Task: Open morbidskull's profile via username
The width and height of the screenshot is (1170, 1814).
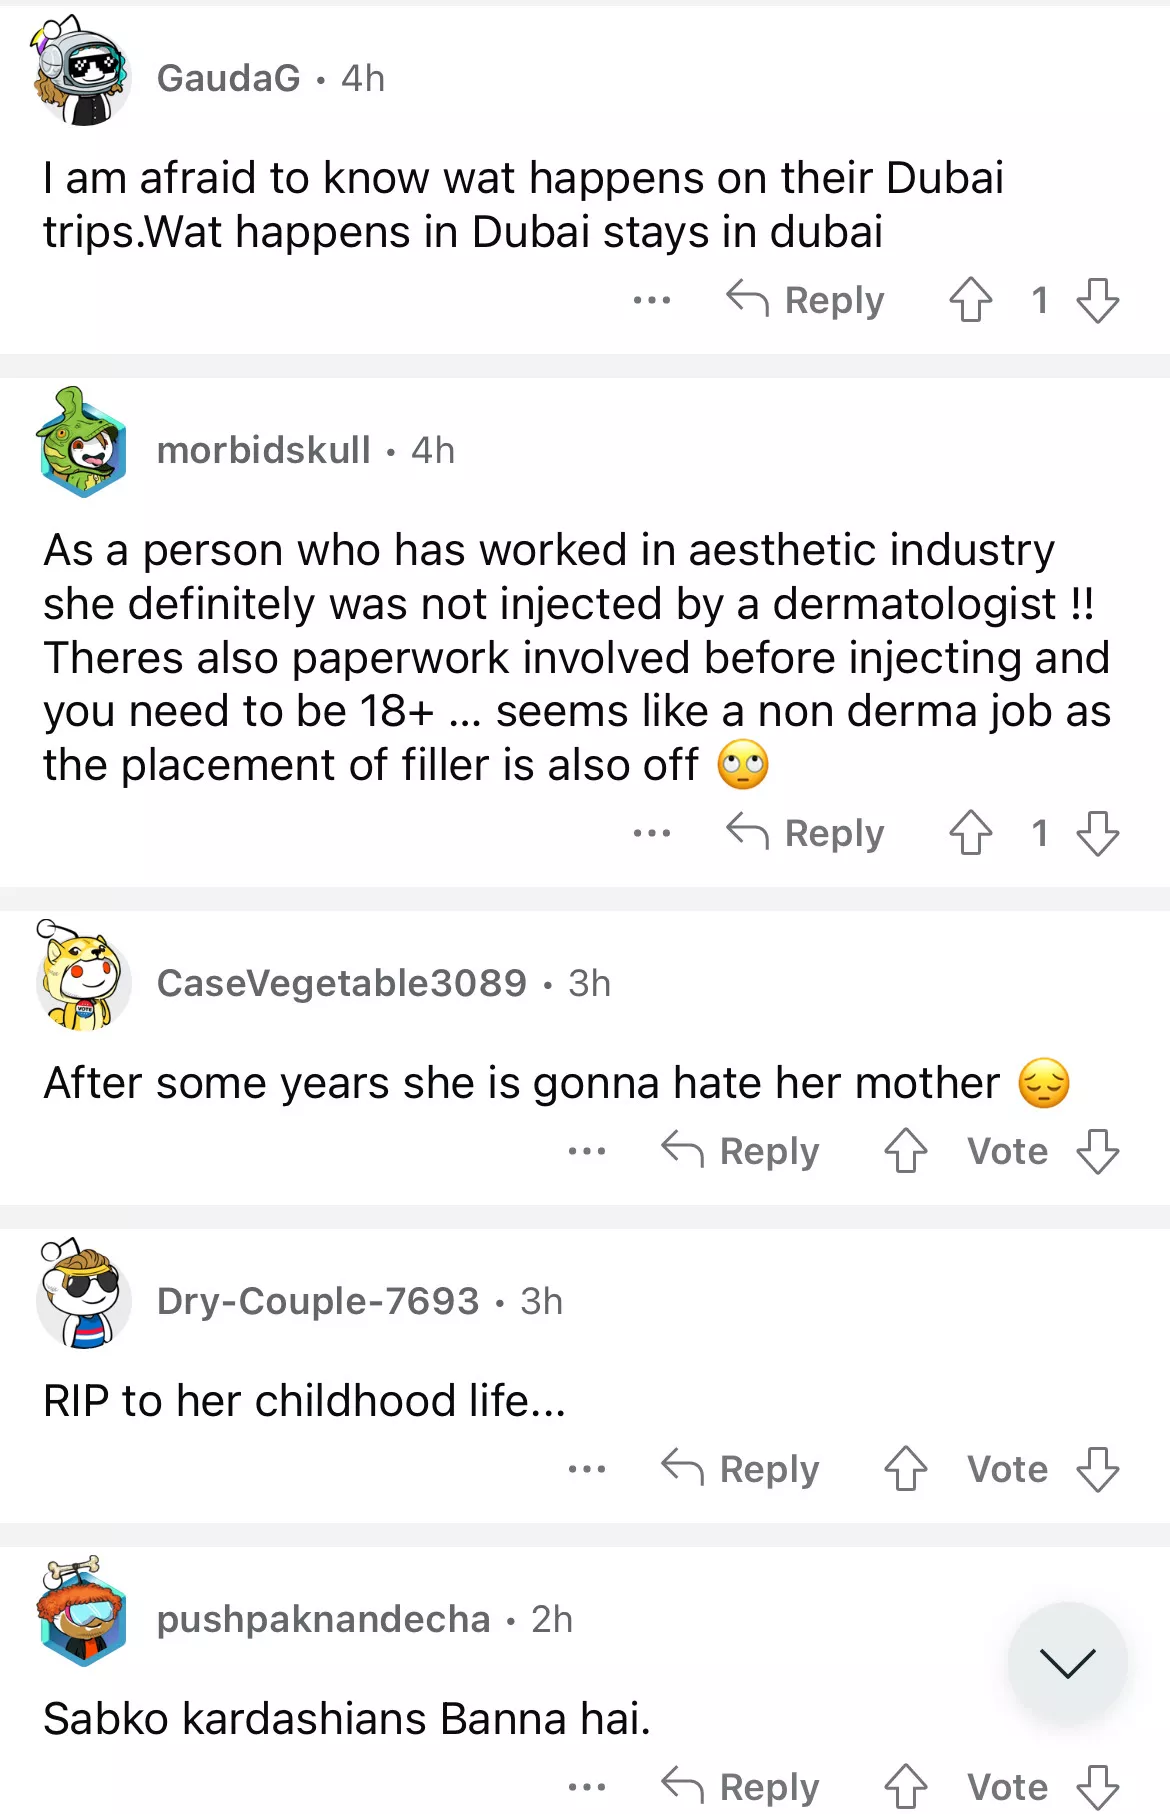Action: coord(264,450)
